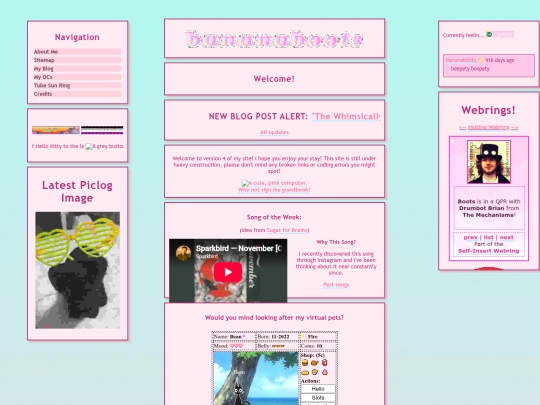Click the 'Coins: 10' pet stat

(x=311, y=346)
